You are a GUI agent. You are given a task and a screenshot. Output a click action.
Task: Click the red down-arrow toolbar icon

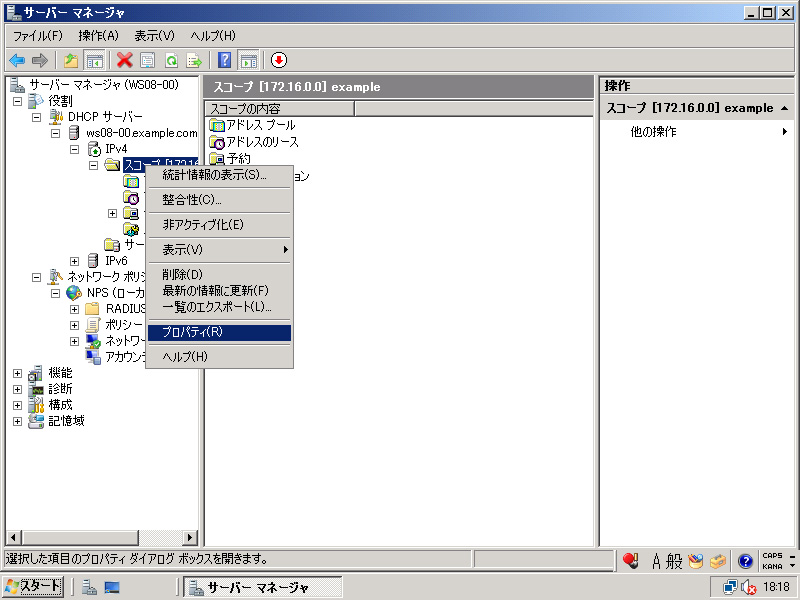pyautogui.click(x=279, y=60)
